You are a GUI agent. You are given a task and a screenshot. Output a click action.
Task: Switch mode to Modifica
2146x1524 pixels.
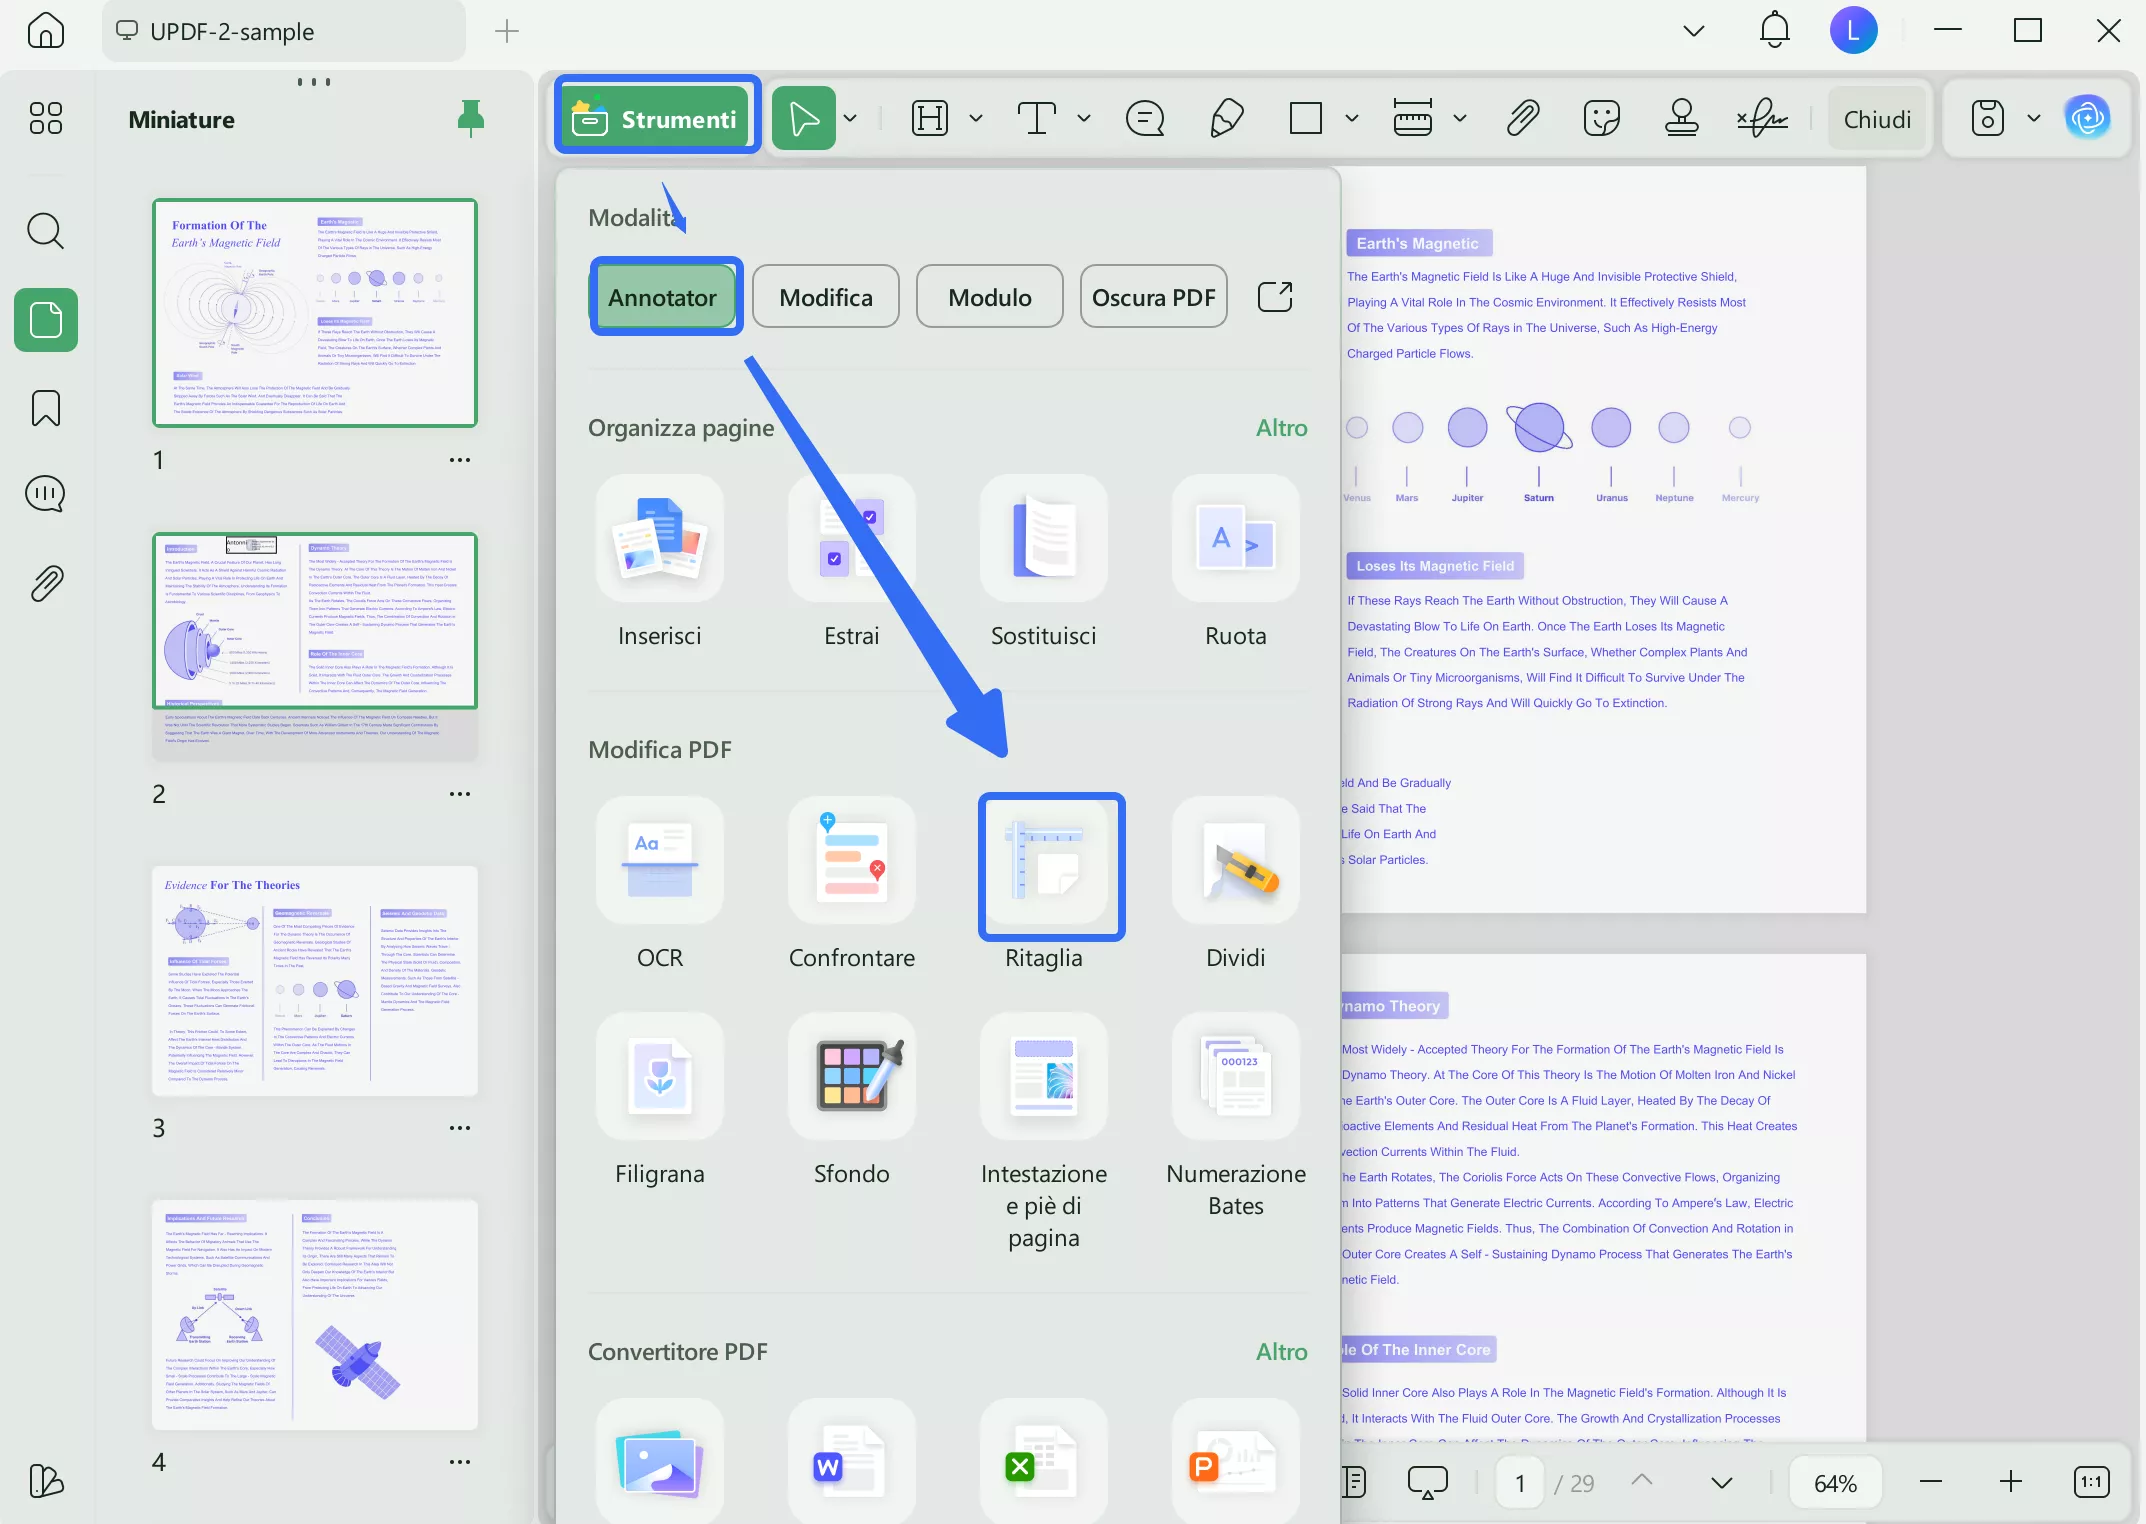click(825, 297)
